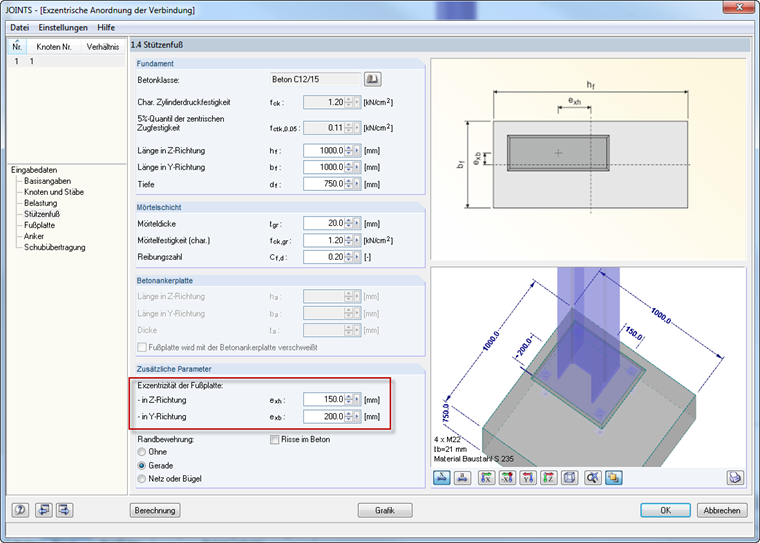Viewport: 760px width, 543px height.
Task: Go to the next input table icon
Action: click(64, 510)
